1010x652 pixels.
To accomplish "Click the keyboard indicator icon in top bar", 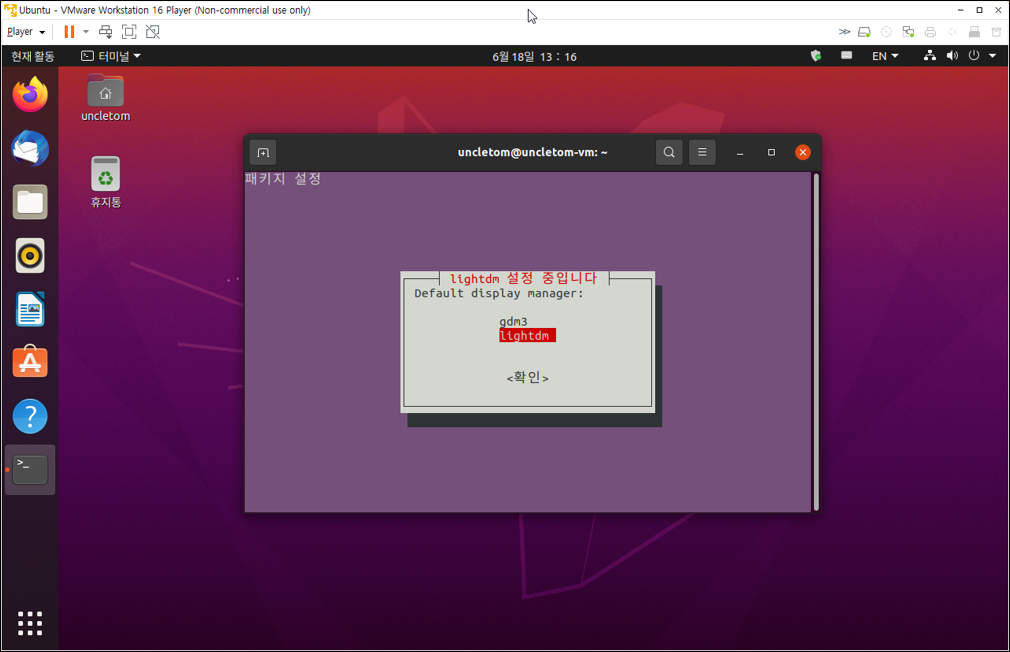I will pyautogui.click(x=847, y=56).
